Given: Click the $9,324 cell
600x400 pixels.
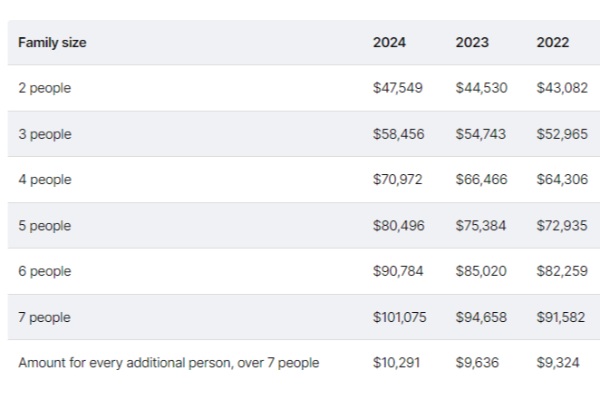Looking at the screenshot, I should (x=558, y=363).
